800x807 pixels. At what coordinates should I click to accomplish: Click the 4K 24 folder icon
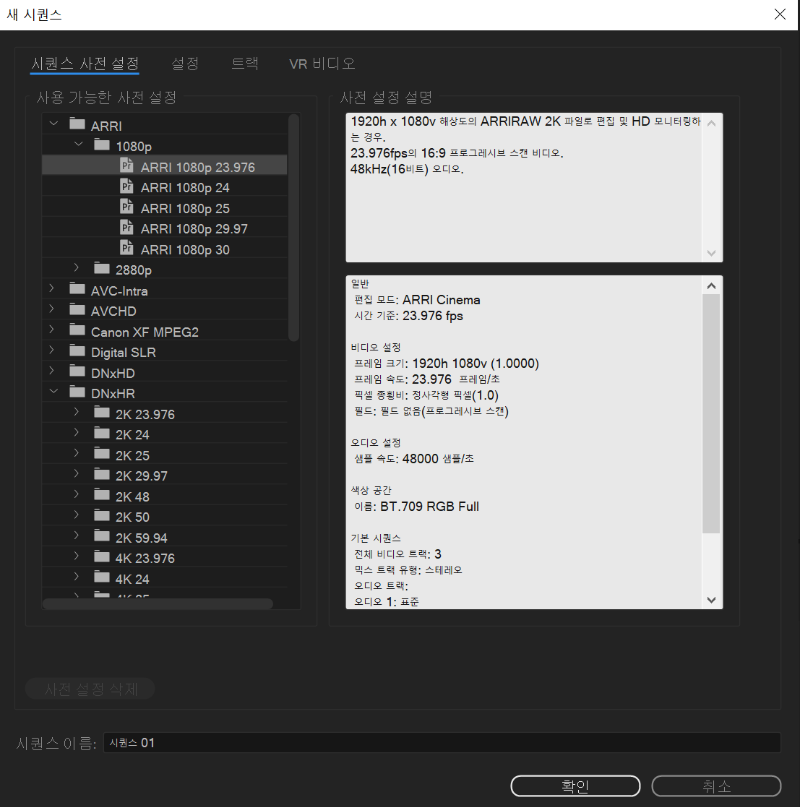click(x=102, y=577)
